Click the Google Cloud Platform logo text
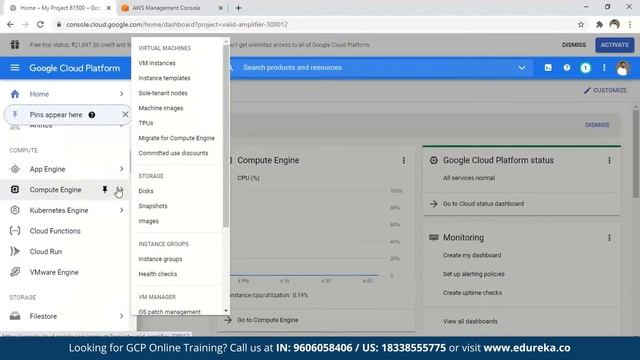Viewport: 640px width, 360px height. click(x=75, y=68)
